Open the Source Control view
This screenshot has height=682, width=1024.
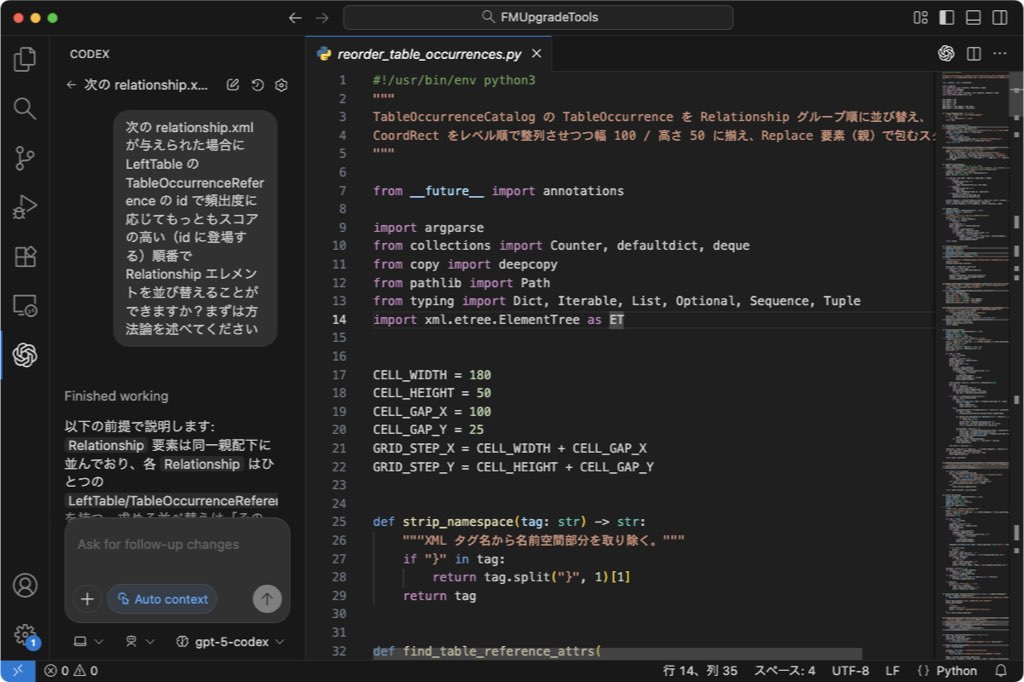point(25,158)
